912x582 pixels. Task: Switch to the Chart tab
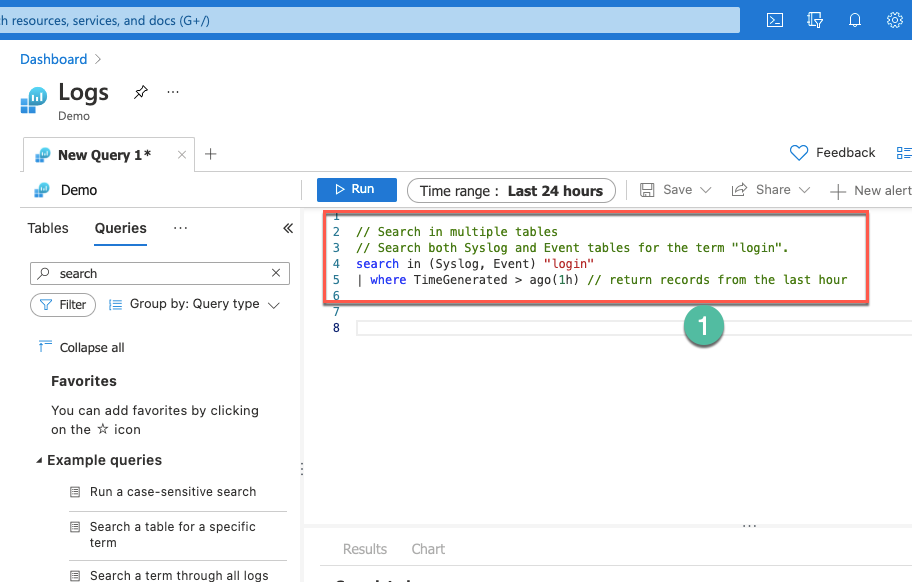(428, 549)
